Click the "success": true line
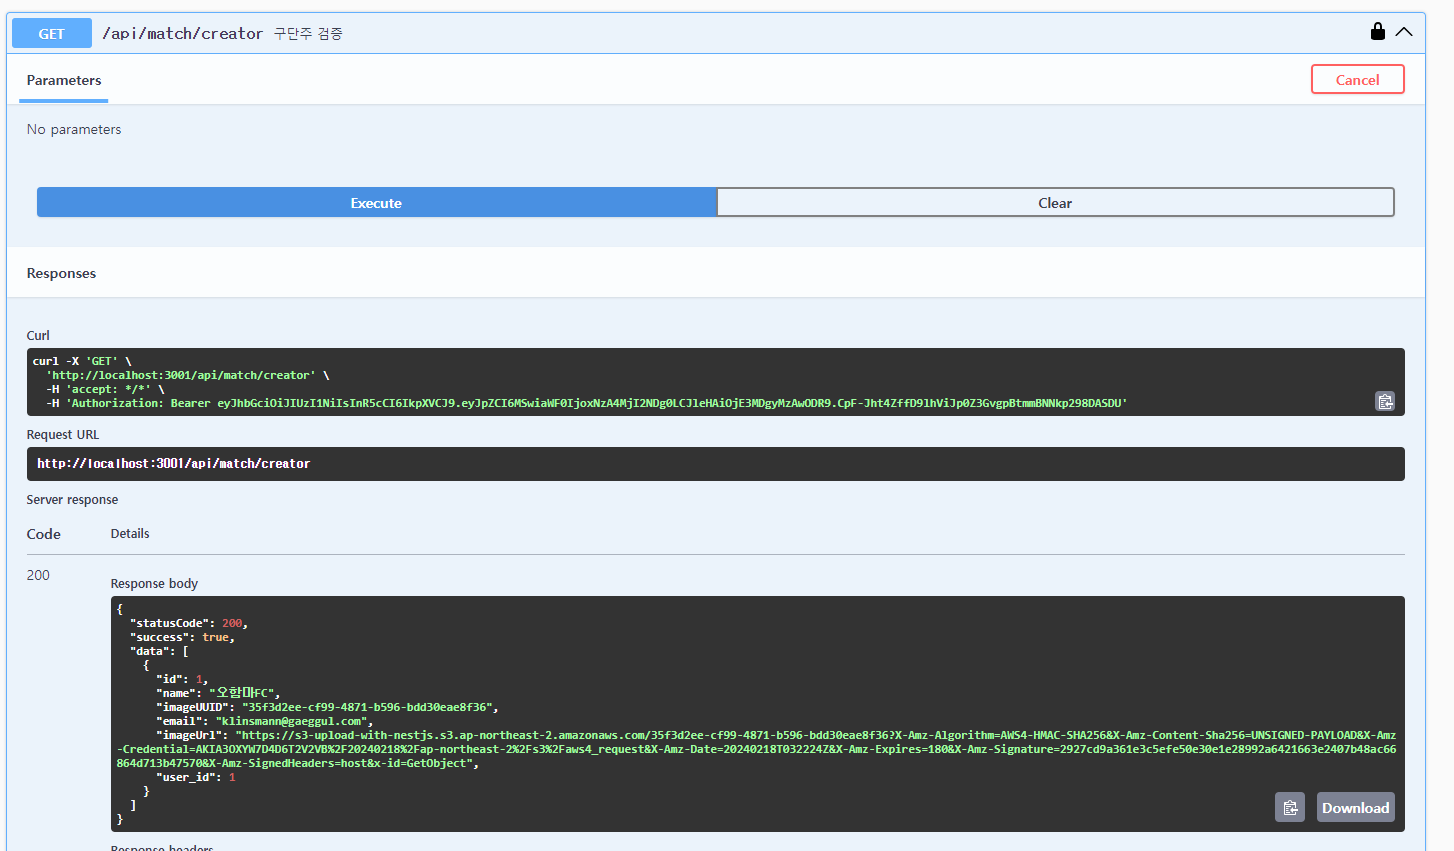Screen dimensions: 1454x851 tap(183, 637)
